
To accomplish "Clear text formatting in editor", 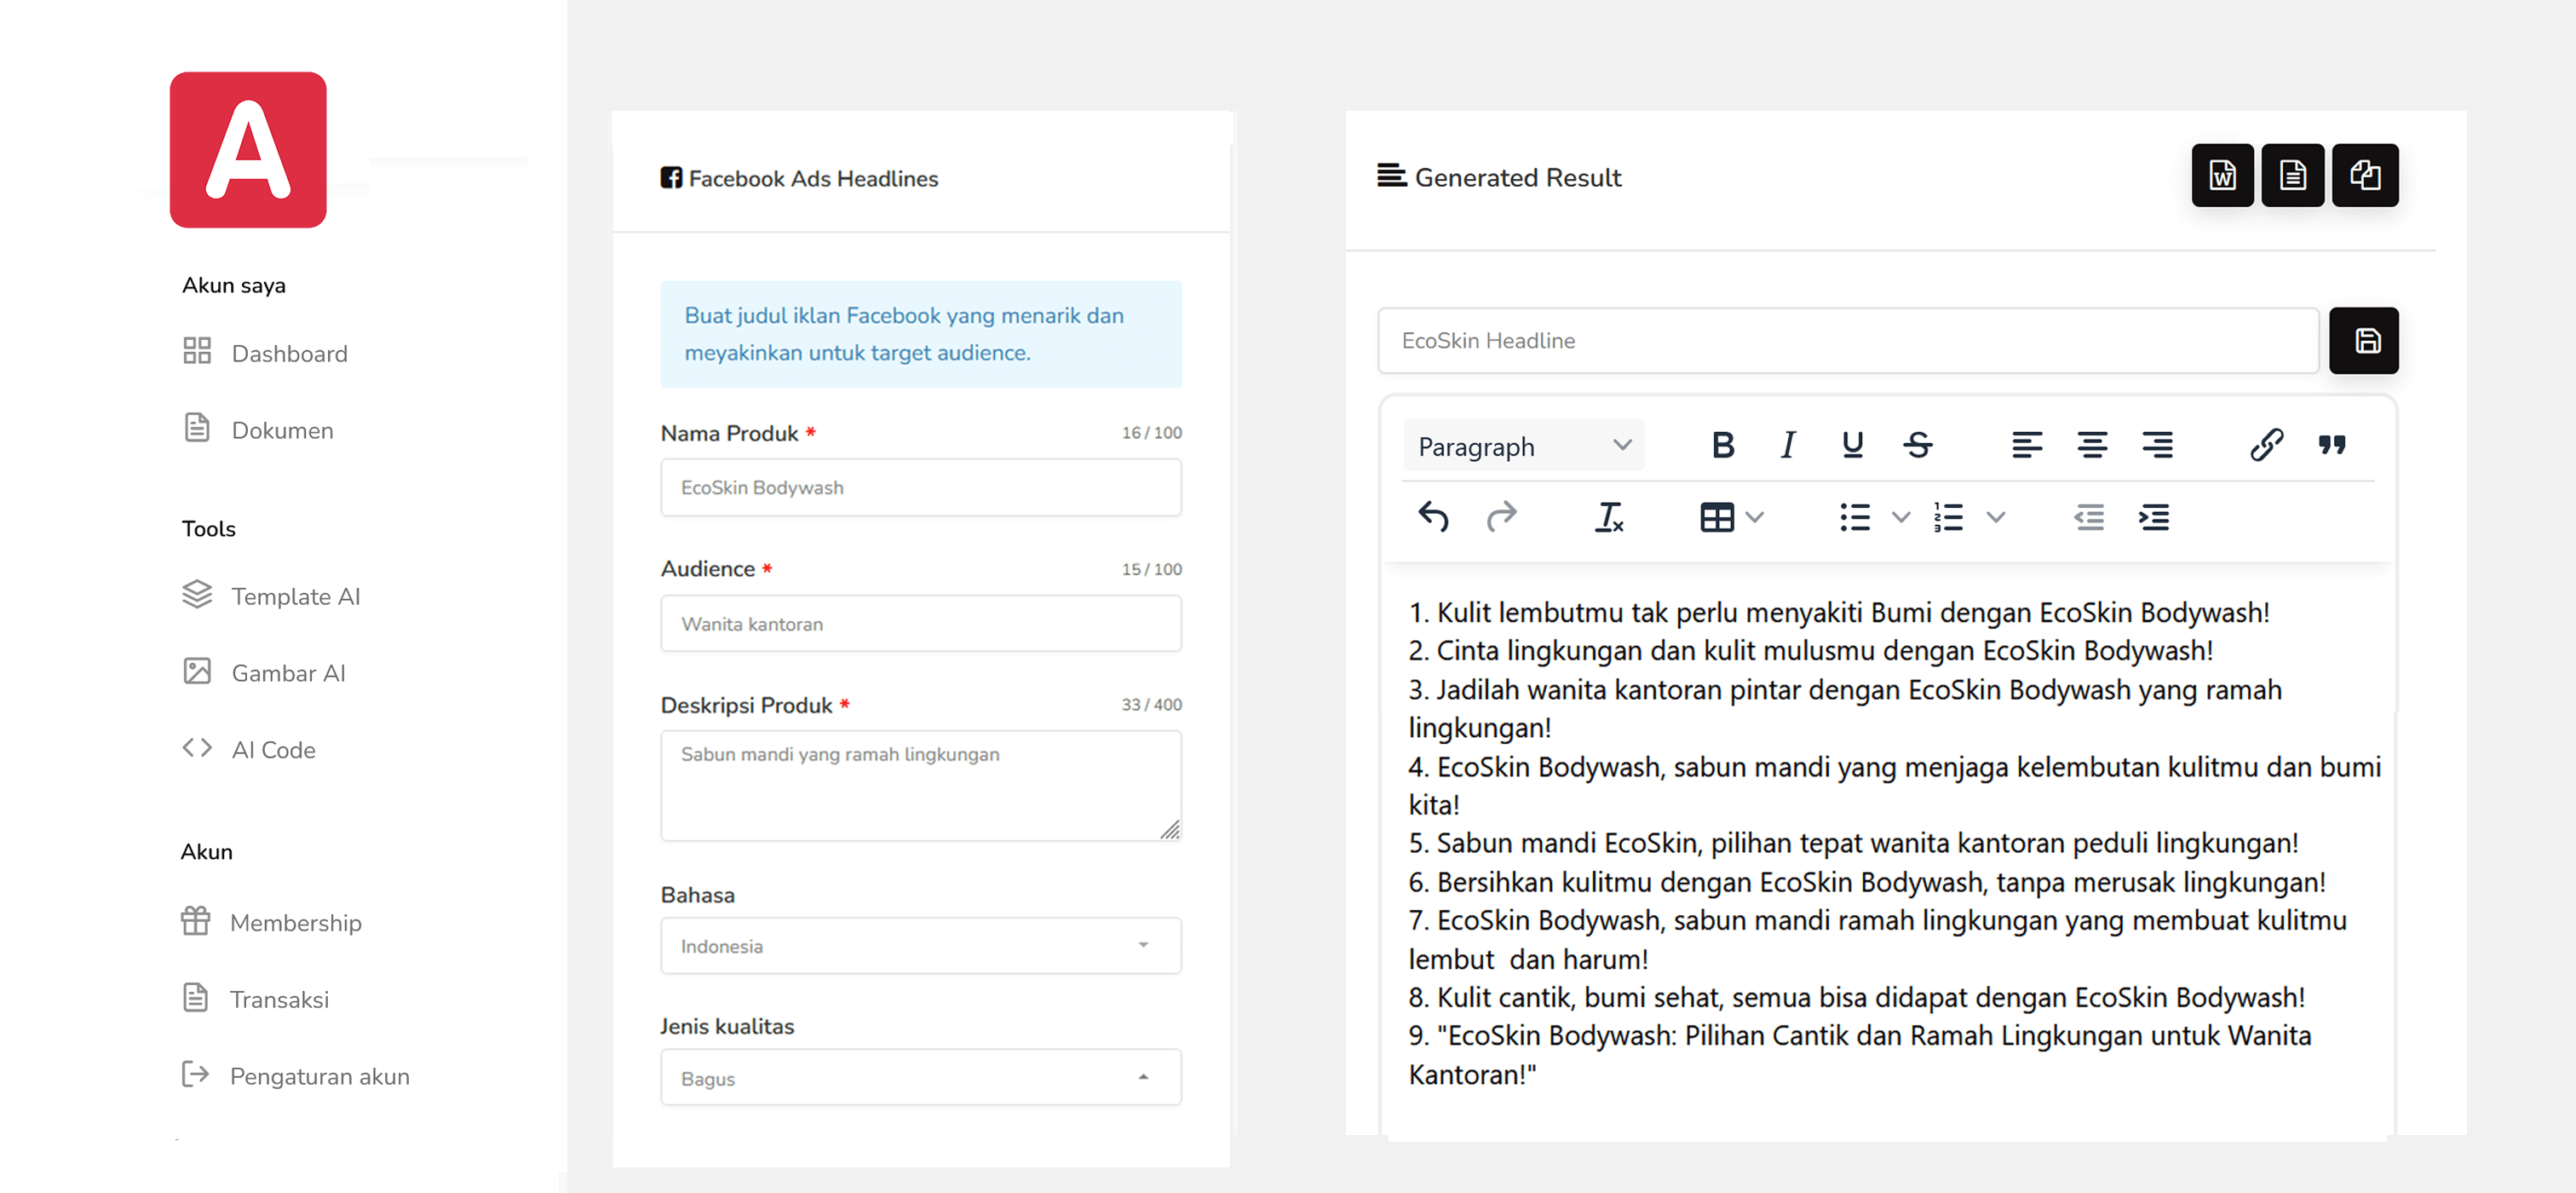I will 1608,517.
